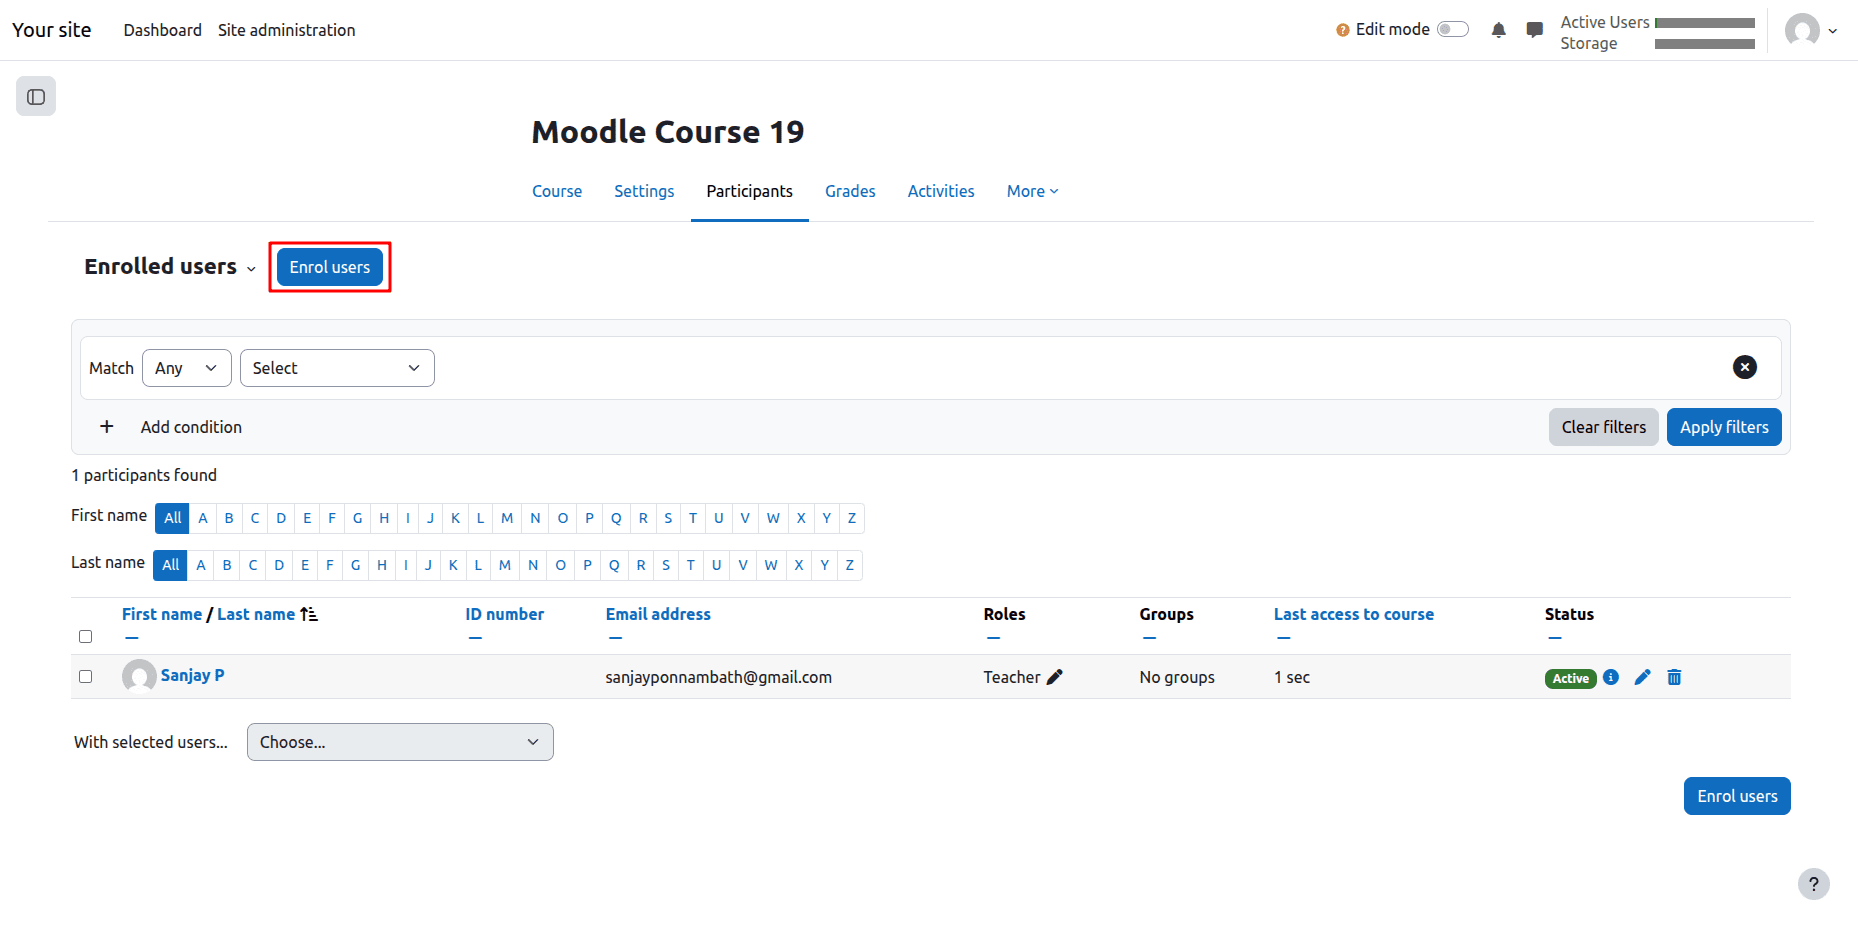Select the checkbox for Sanjay P
Screen dimensions: 1858x930
(85, 677)
